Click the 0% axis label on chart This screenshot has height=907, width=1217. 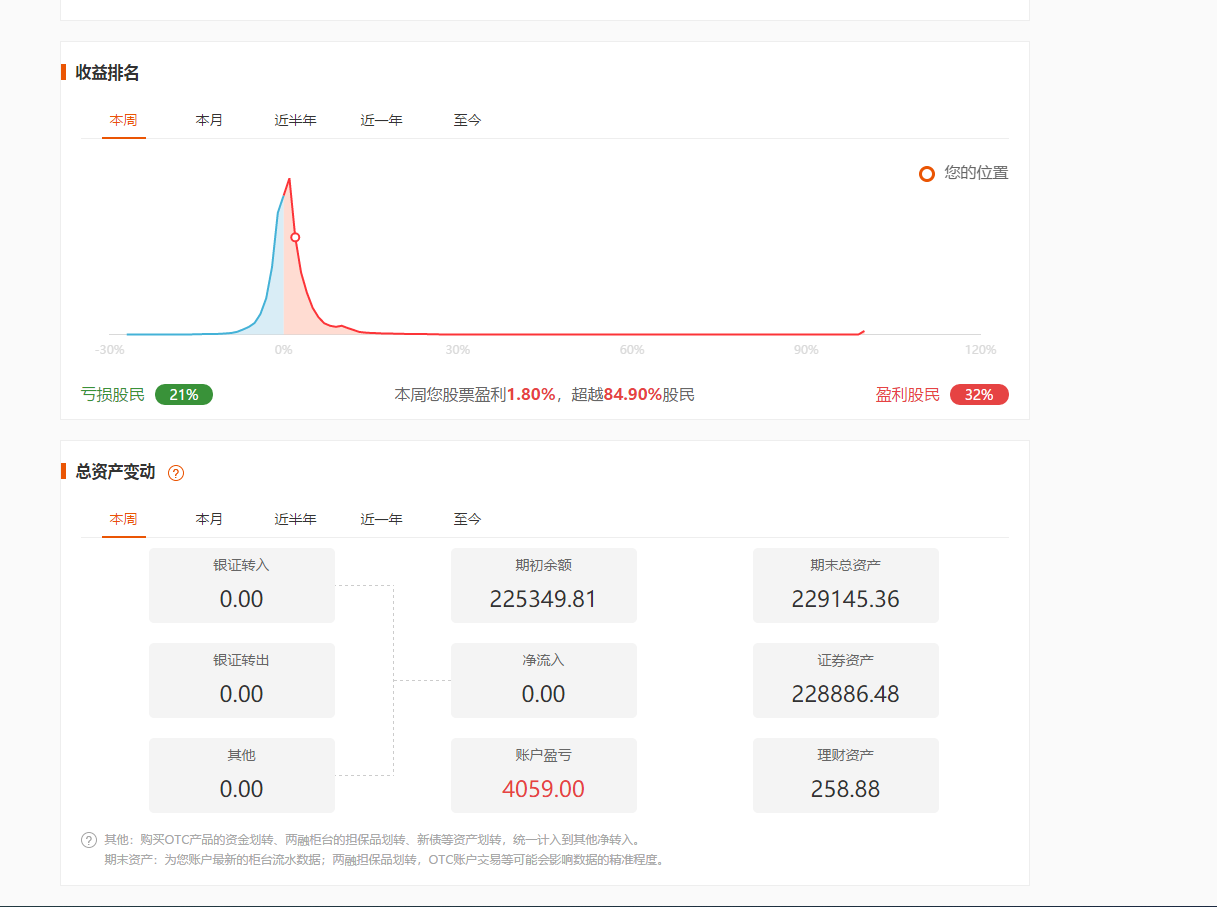[283, 350]
